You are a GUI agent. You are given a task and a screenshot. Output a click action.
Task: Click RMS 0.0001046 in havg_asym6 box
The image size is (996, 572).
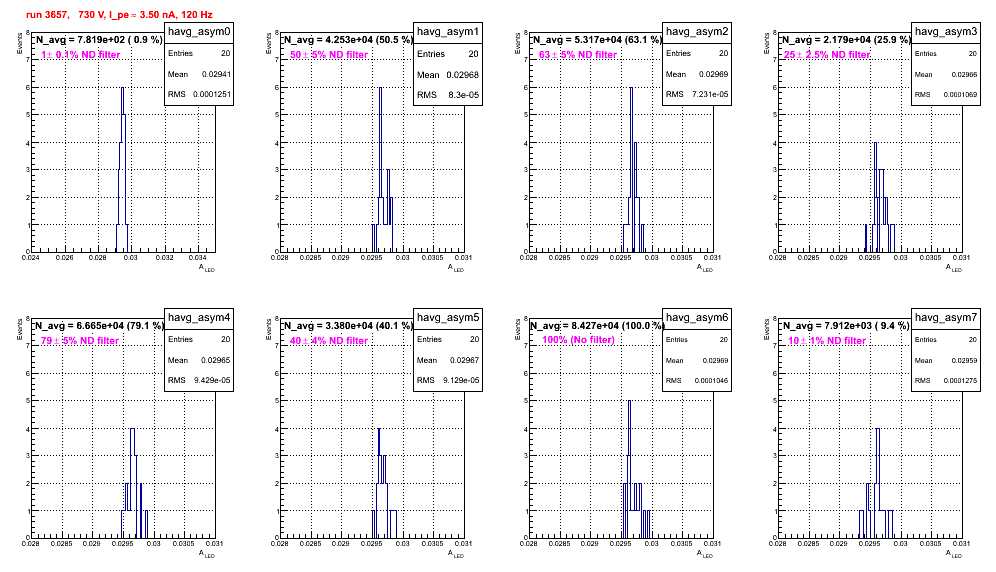point(697,381)
